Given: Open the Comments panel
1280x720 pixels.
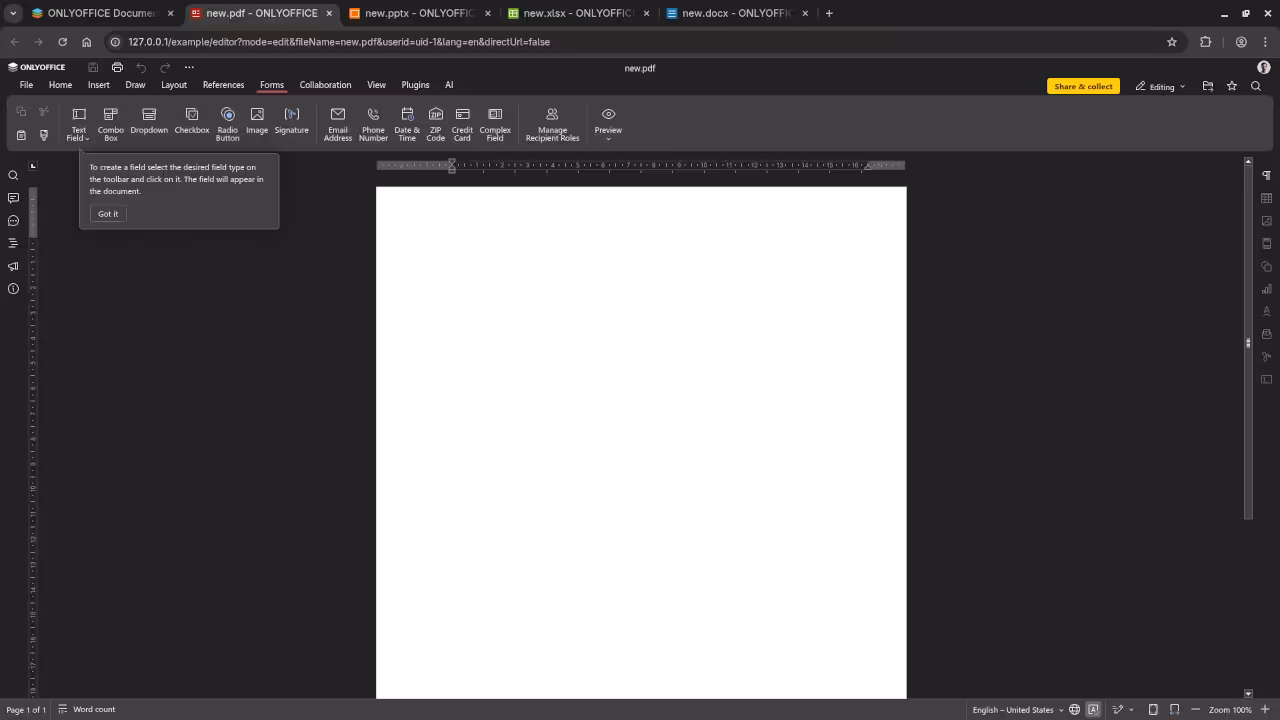Looking at the screenshot, I should pyautogui.click(x=13, y=198).
